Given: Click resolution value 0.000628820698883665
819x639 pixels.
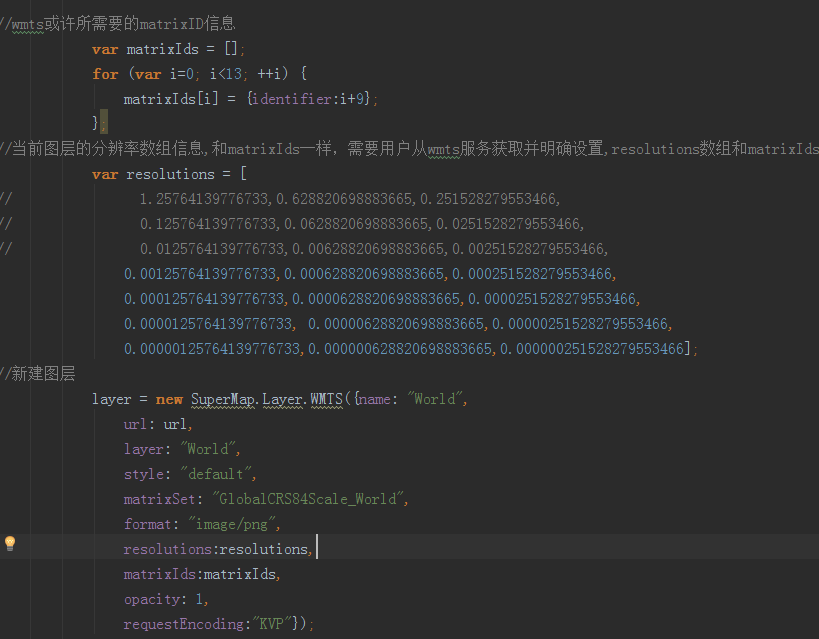Looking at the screenshot, I should pyautogui.click(x=364, y=274).
